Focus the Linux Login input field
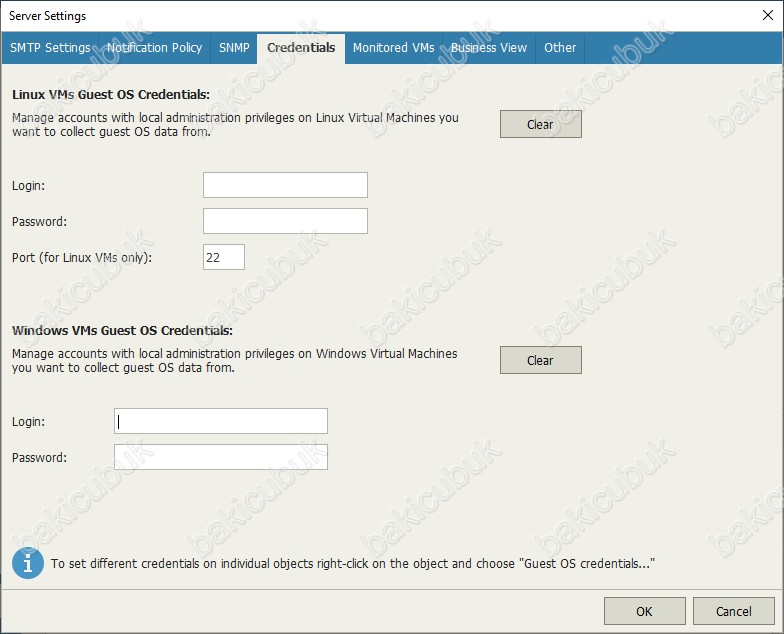The height and width of the screenshot is (634, 784). point(285,185)
